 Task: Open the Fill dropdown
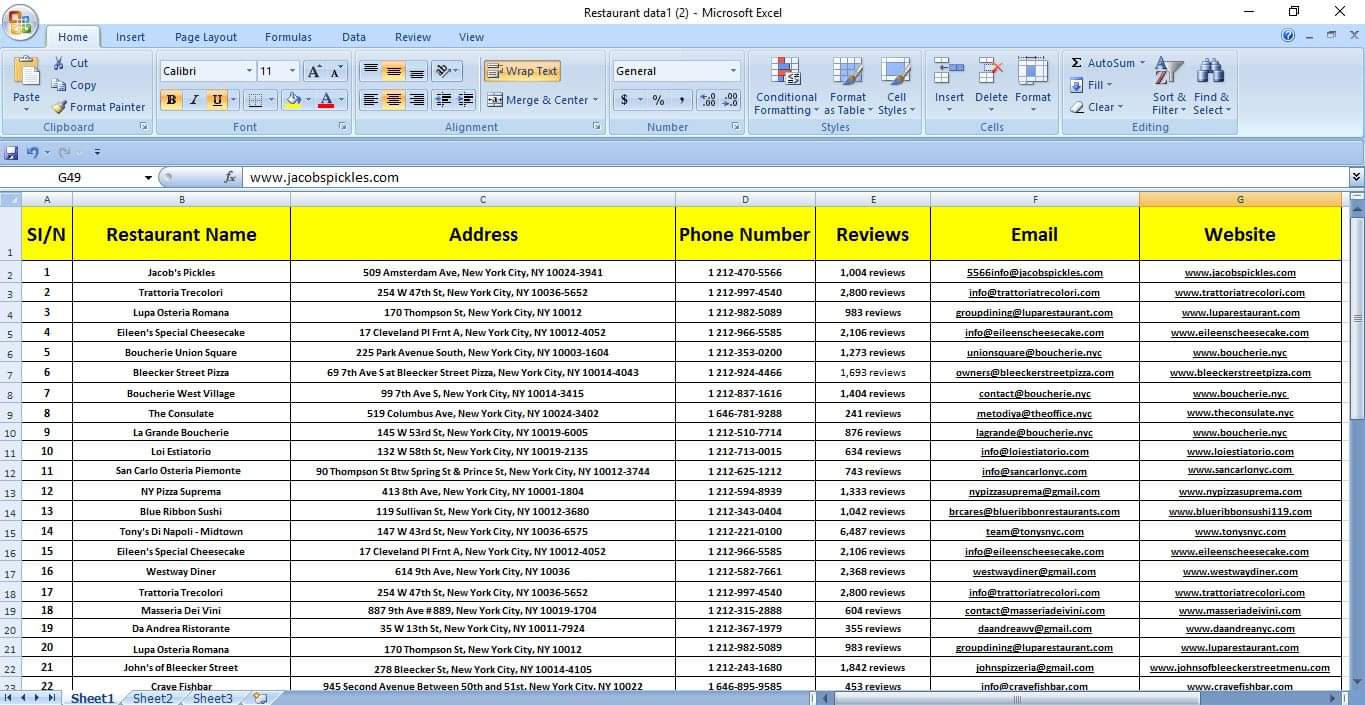click(1092, 85)
